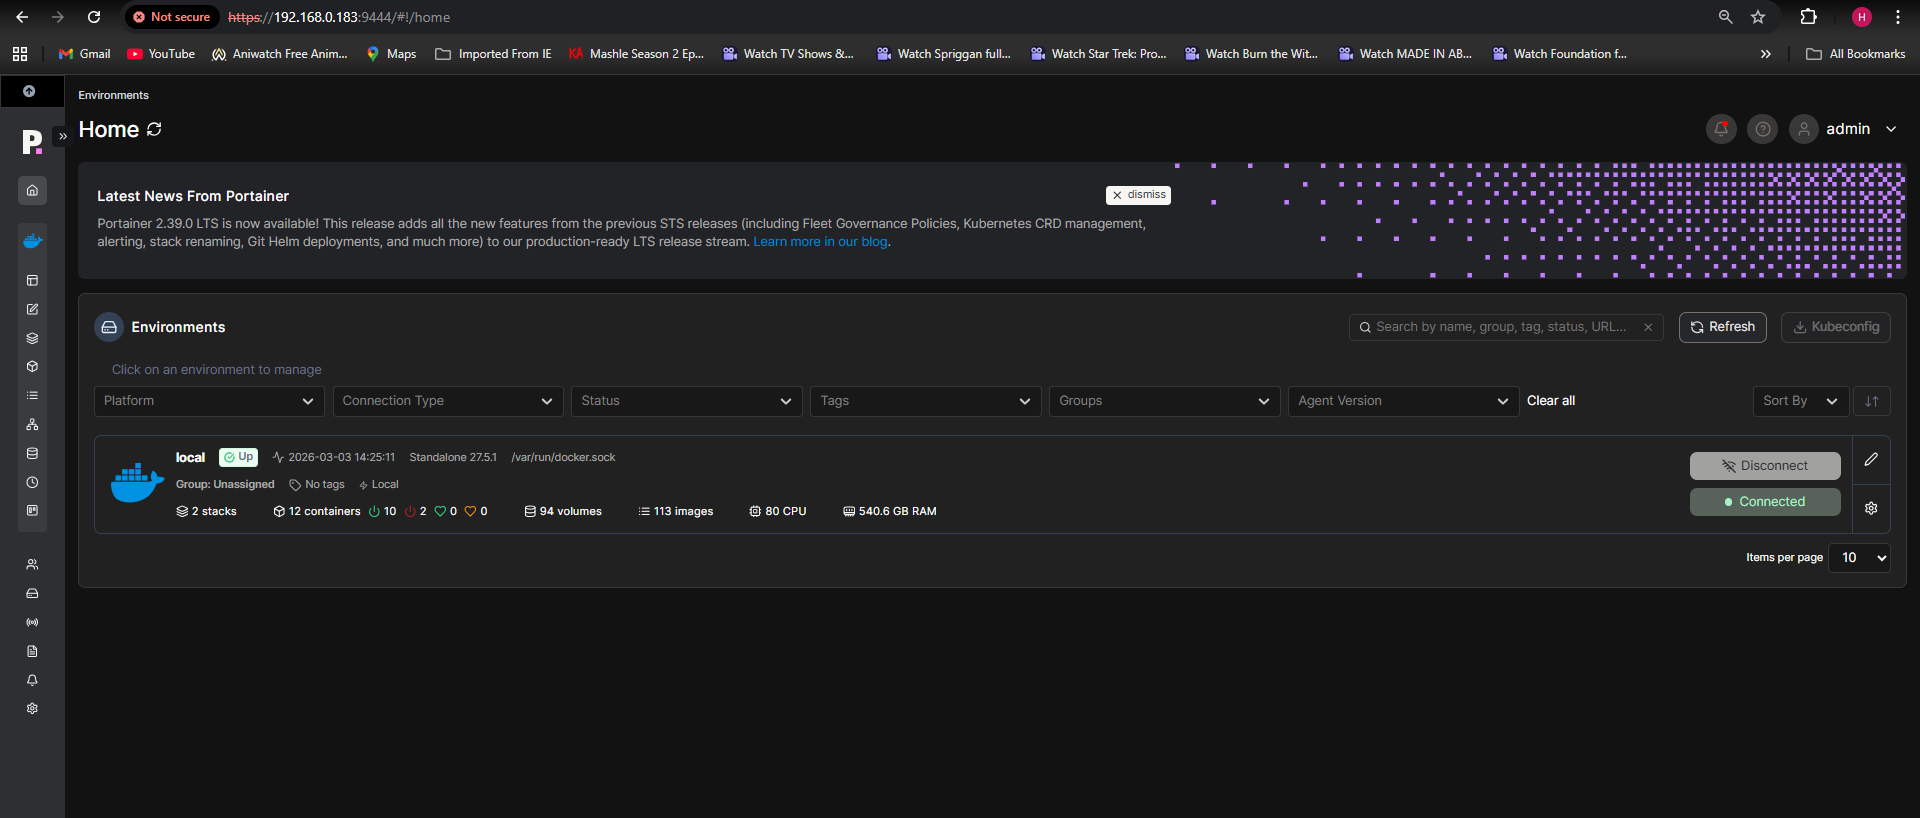Toggle sort order direction button

[x=1871, y=401]
